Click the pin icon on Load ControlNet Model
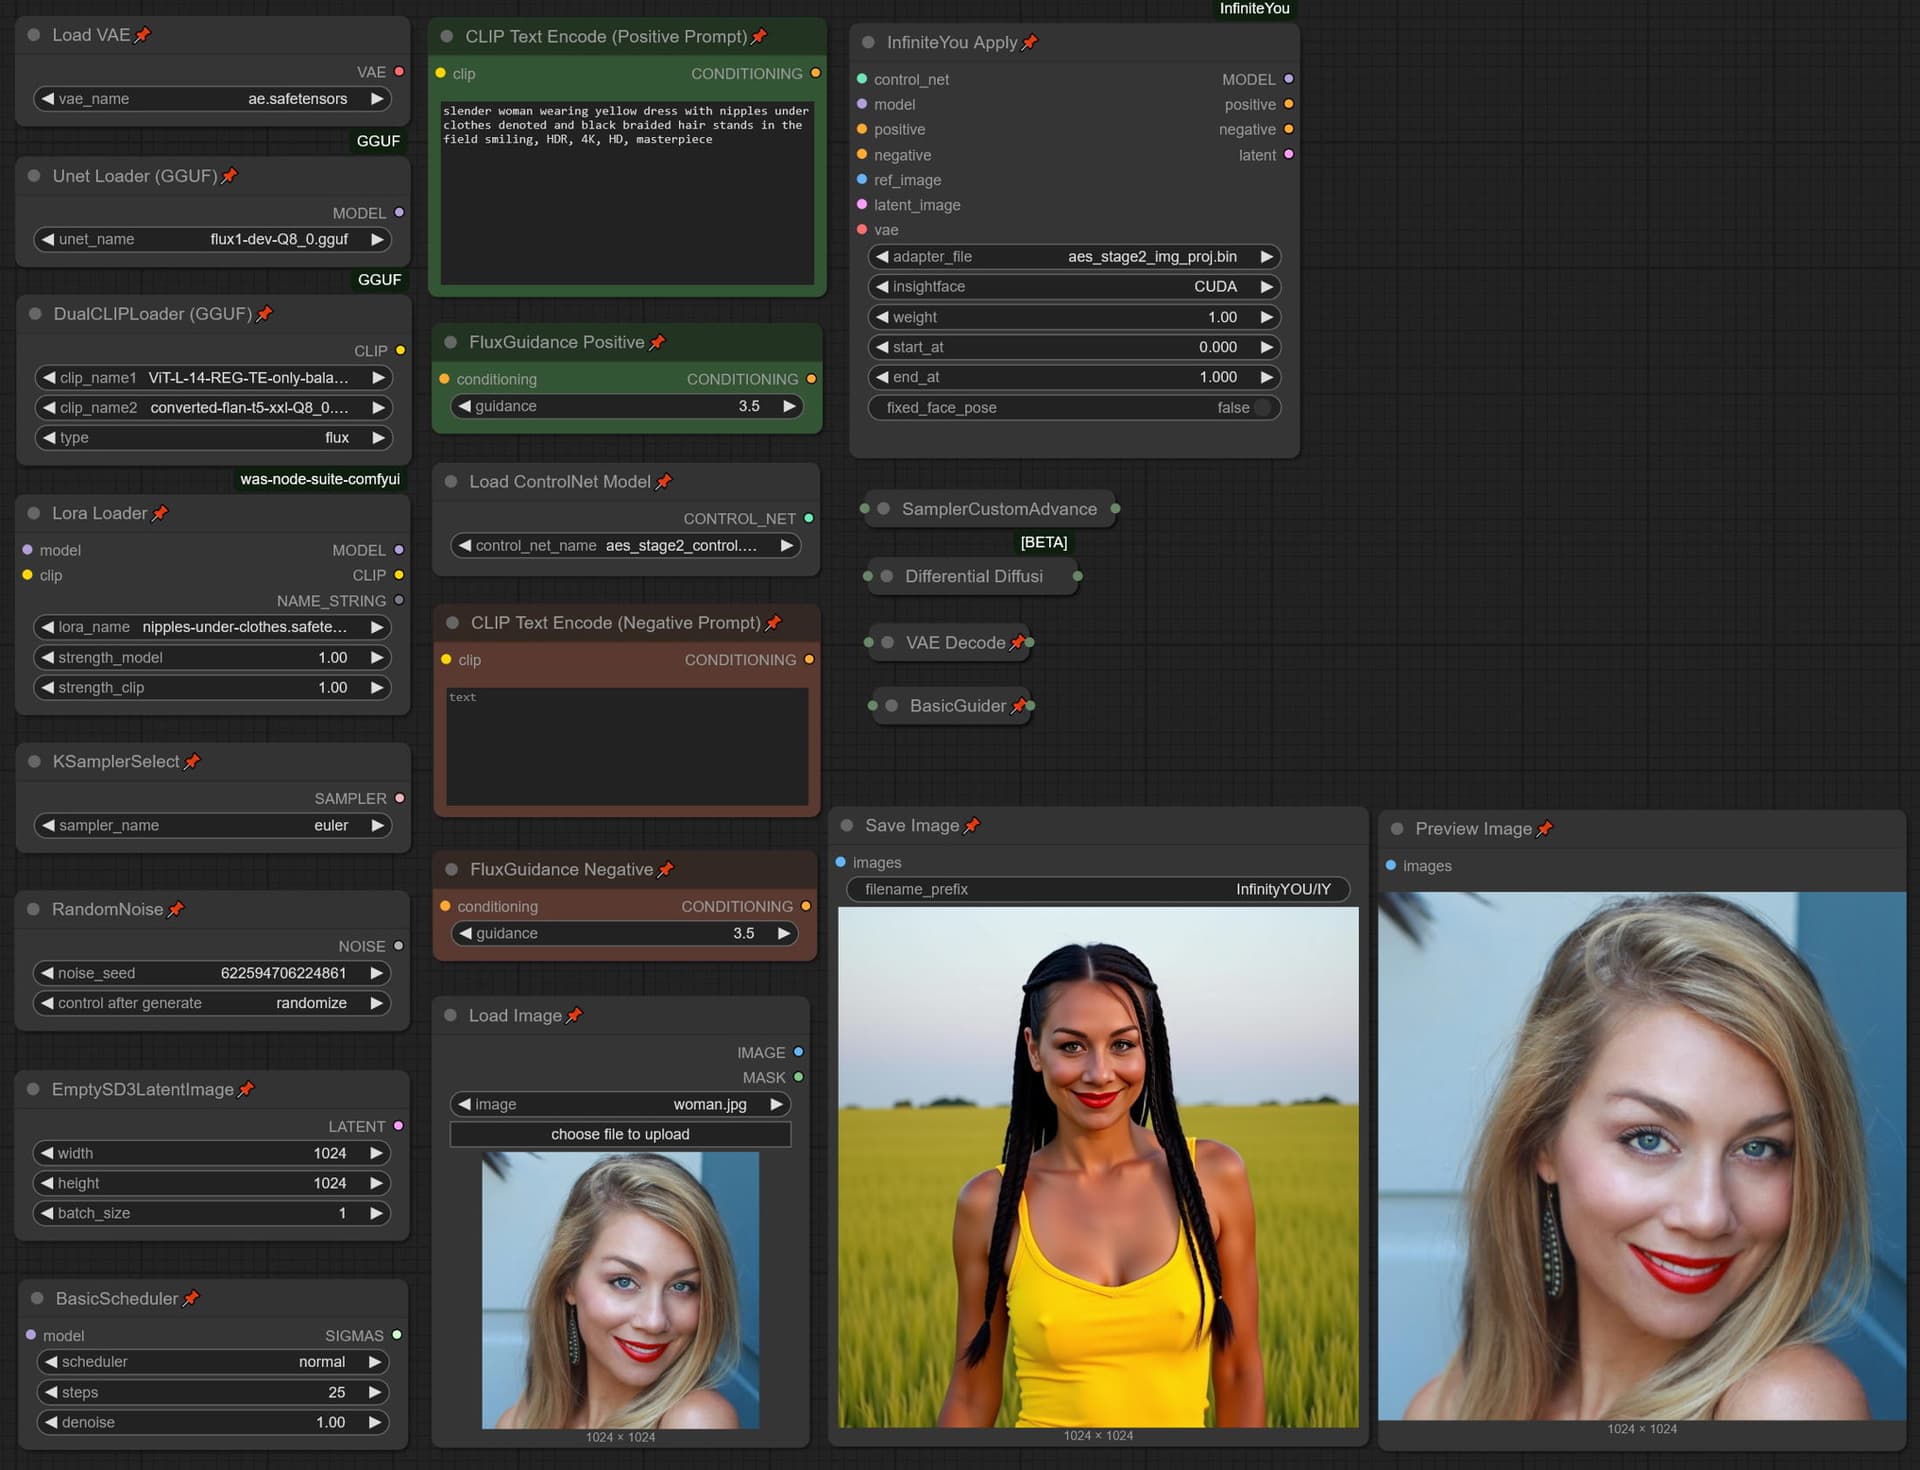Screen dimensions: 1920x1470 [x=664, y=482]
